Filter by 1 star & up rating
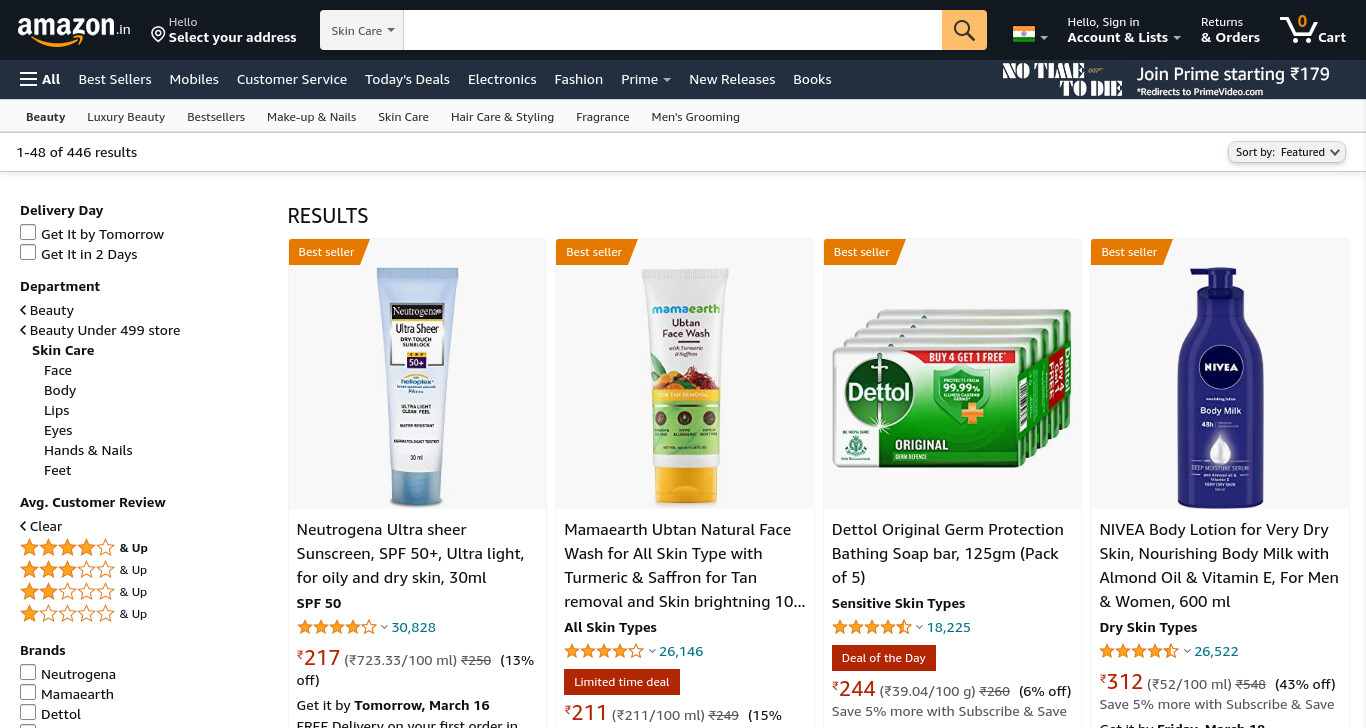 [x=84, y=614]
